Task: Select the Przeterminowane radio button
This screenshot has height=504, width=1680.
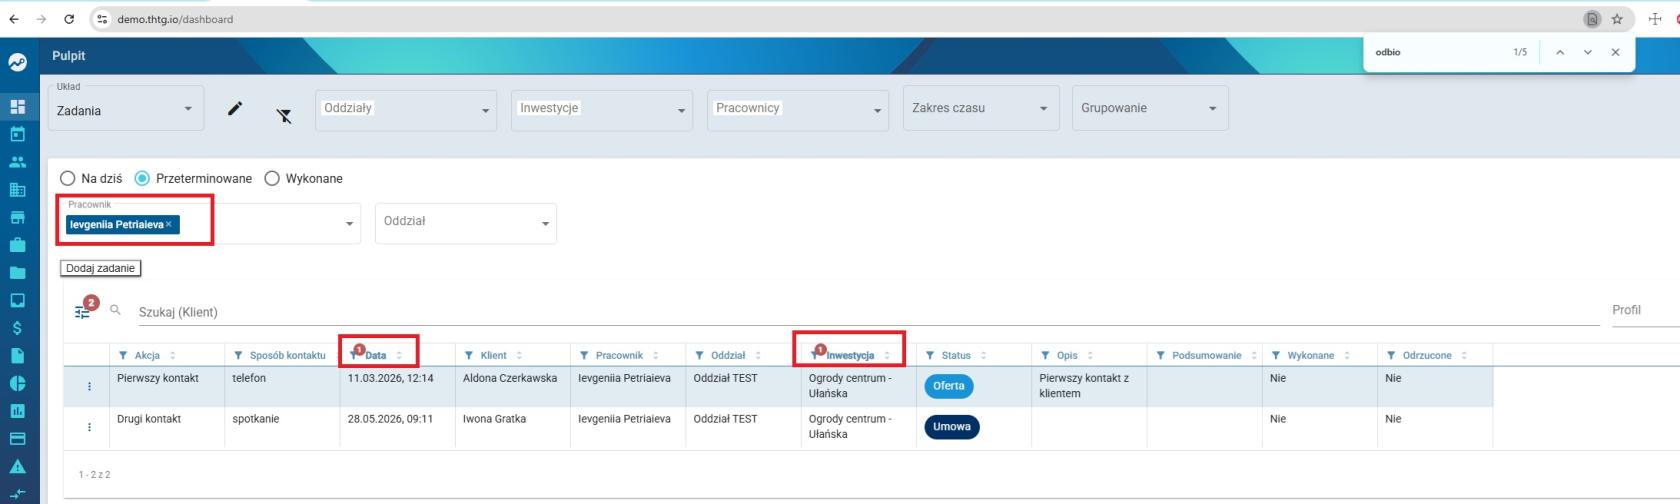Action: pyautogui.click(x=142, y=178)
